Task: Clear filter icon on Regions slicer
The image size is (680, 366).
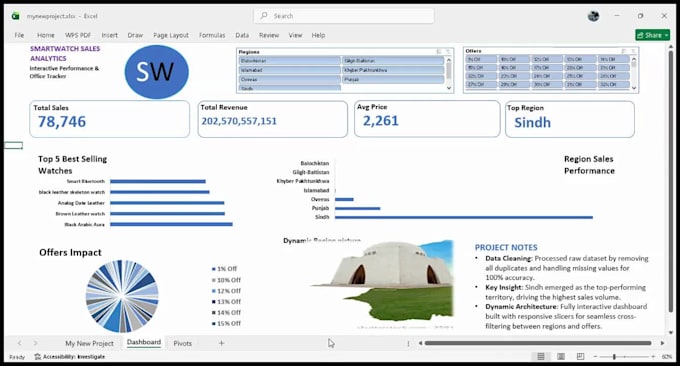Action: pos(448,52)
